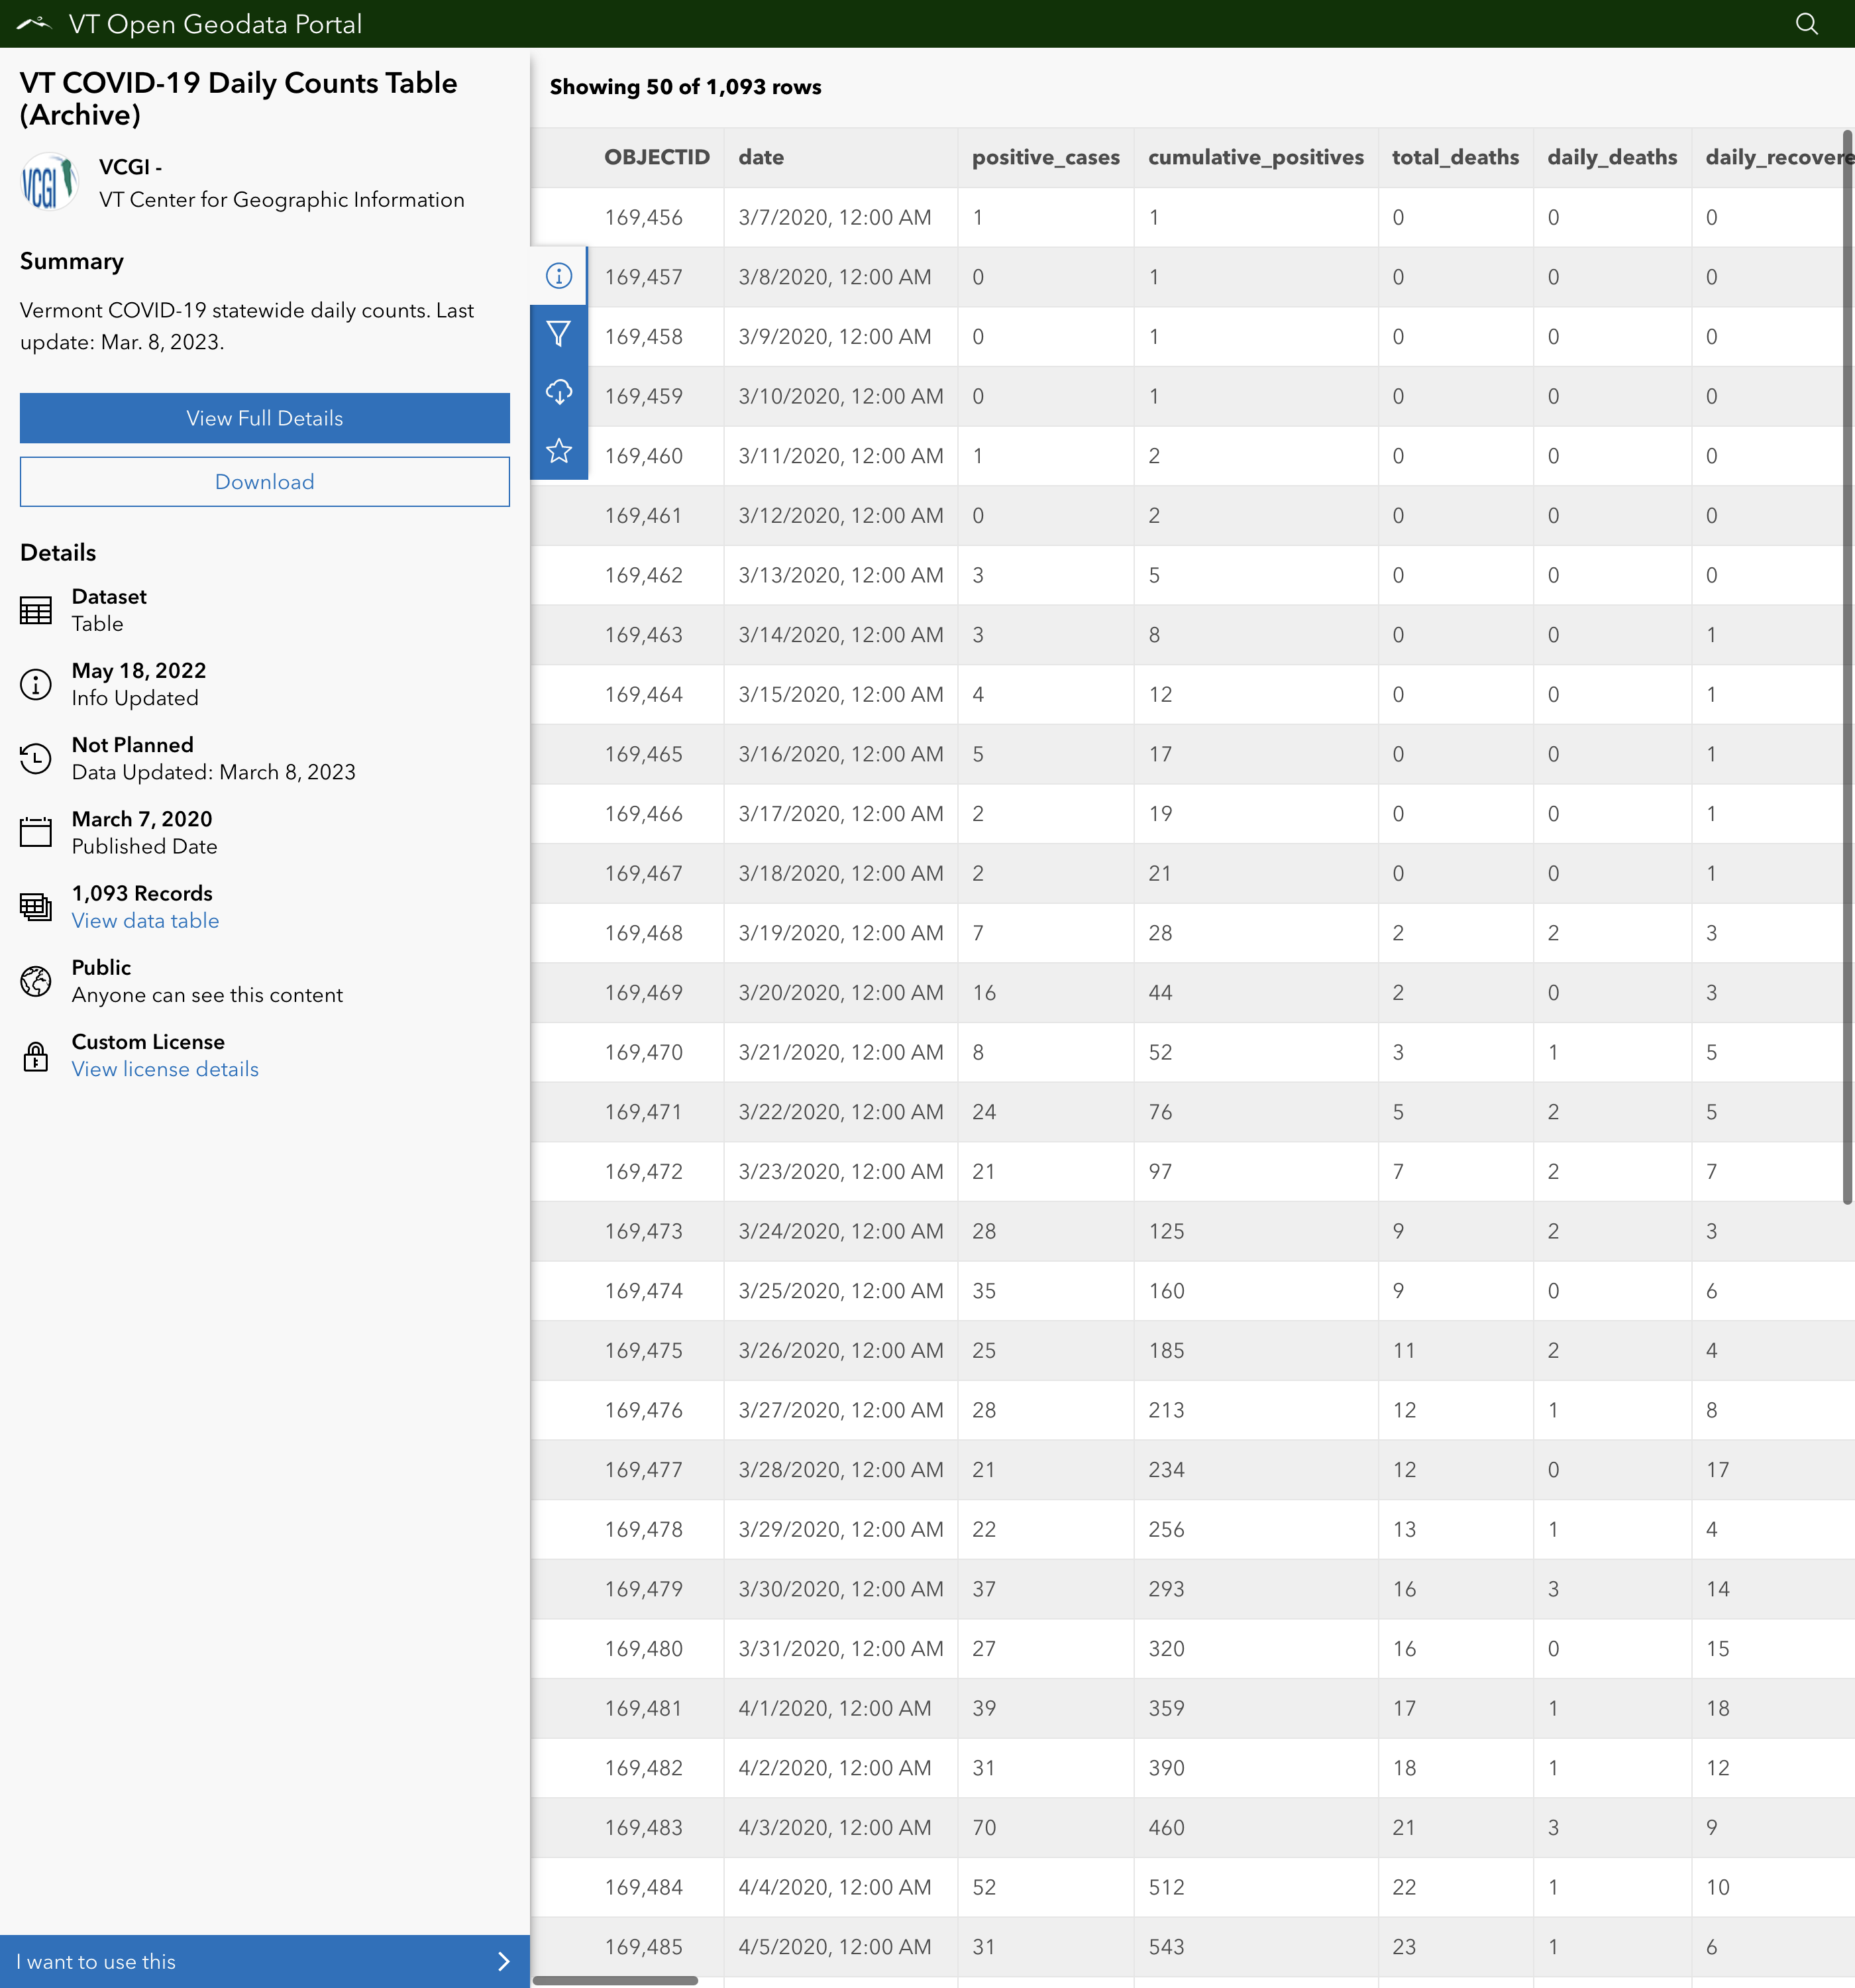
Task: Click the favorite star icon
Action: pyautogui.click(x=559, y=451)
